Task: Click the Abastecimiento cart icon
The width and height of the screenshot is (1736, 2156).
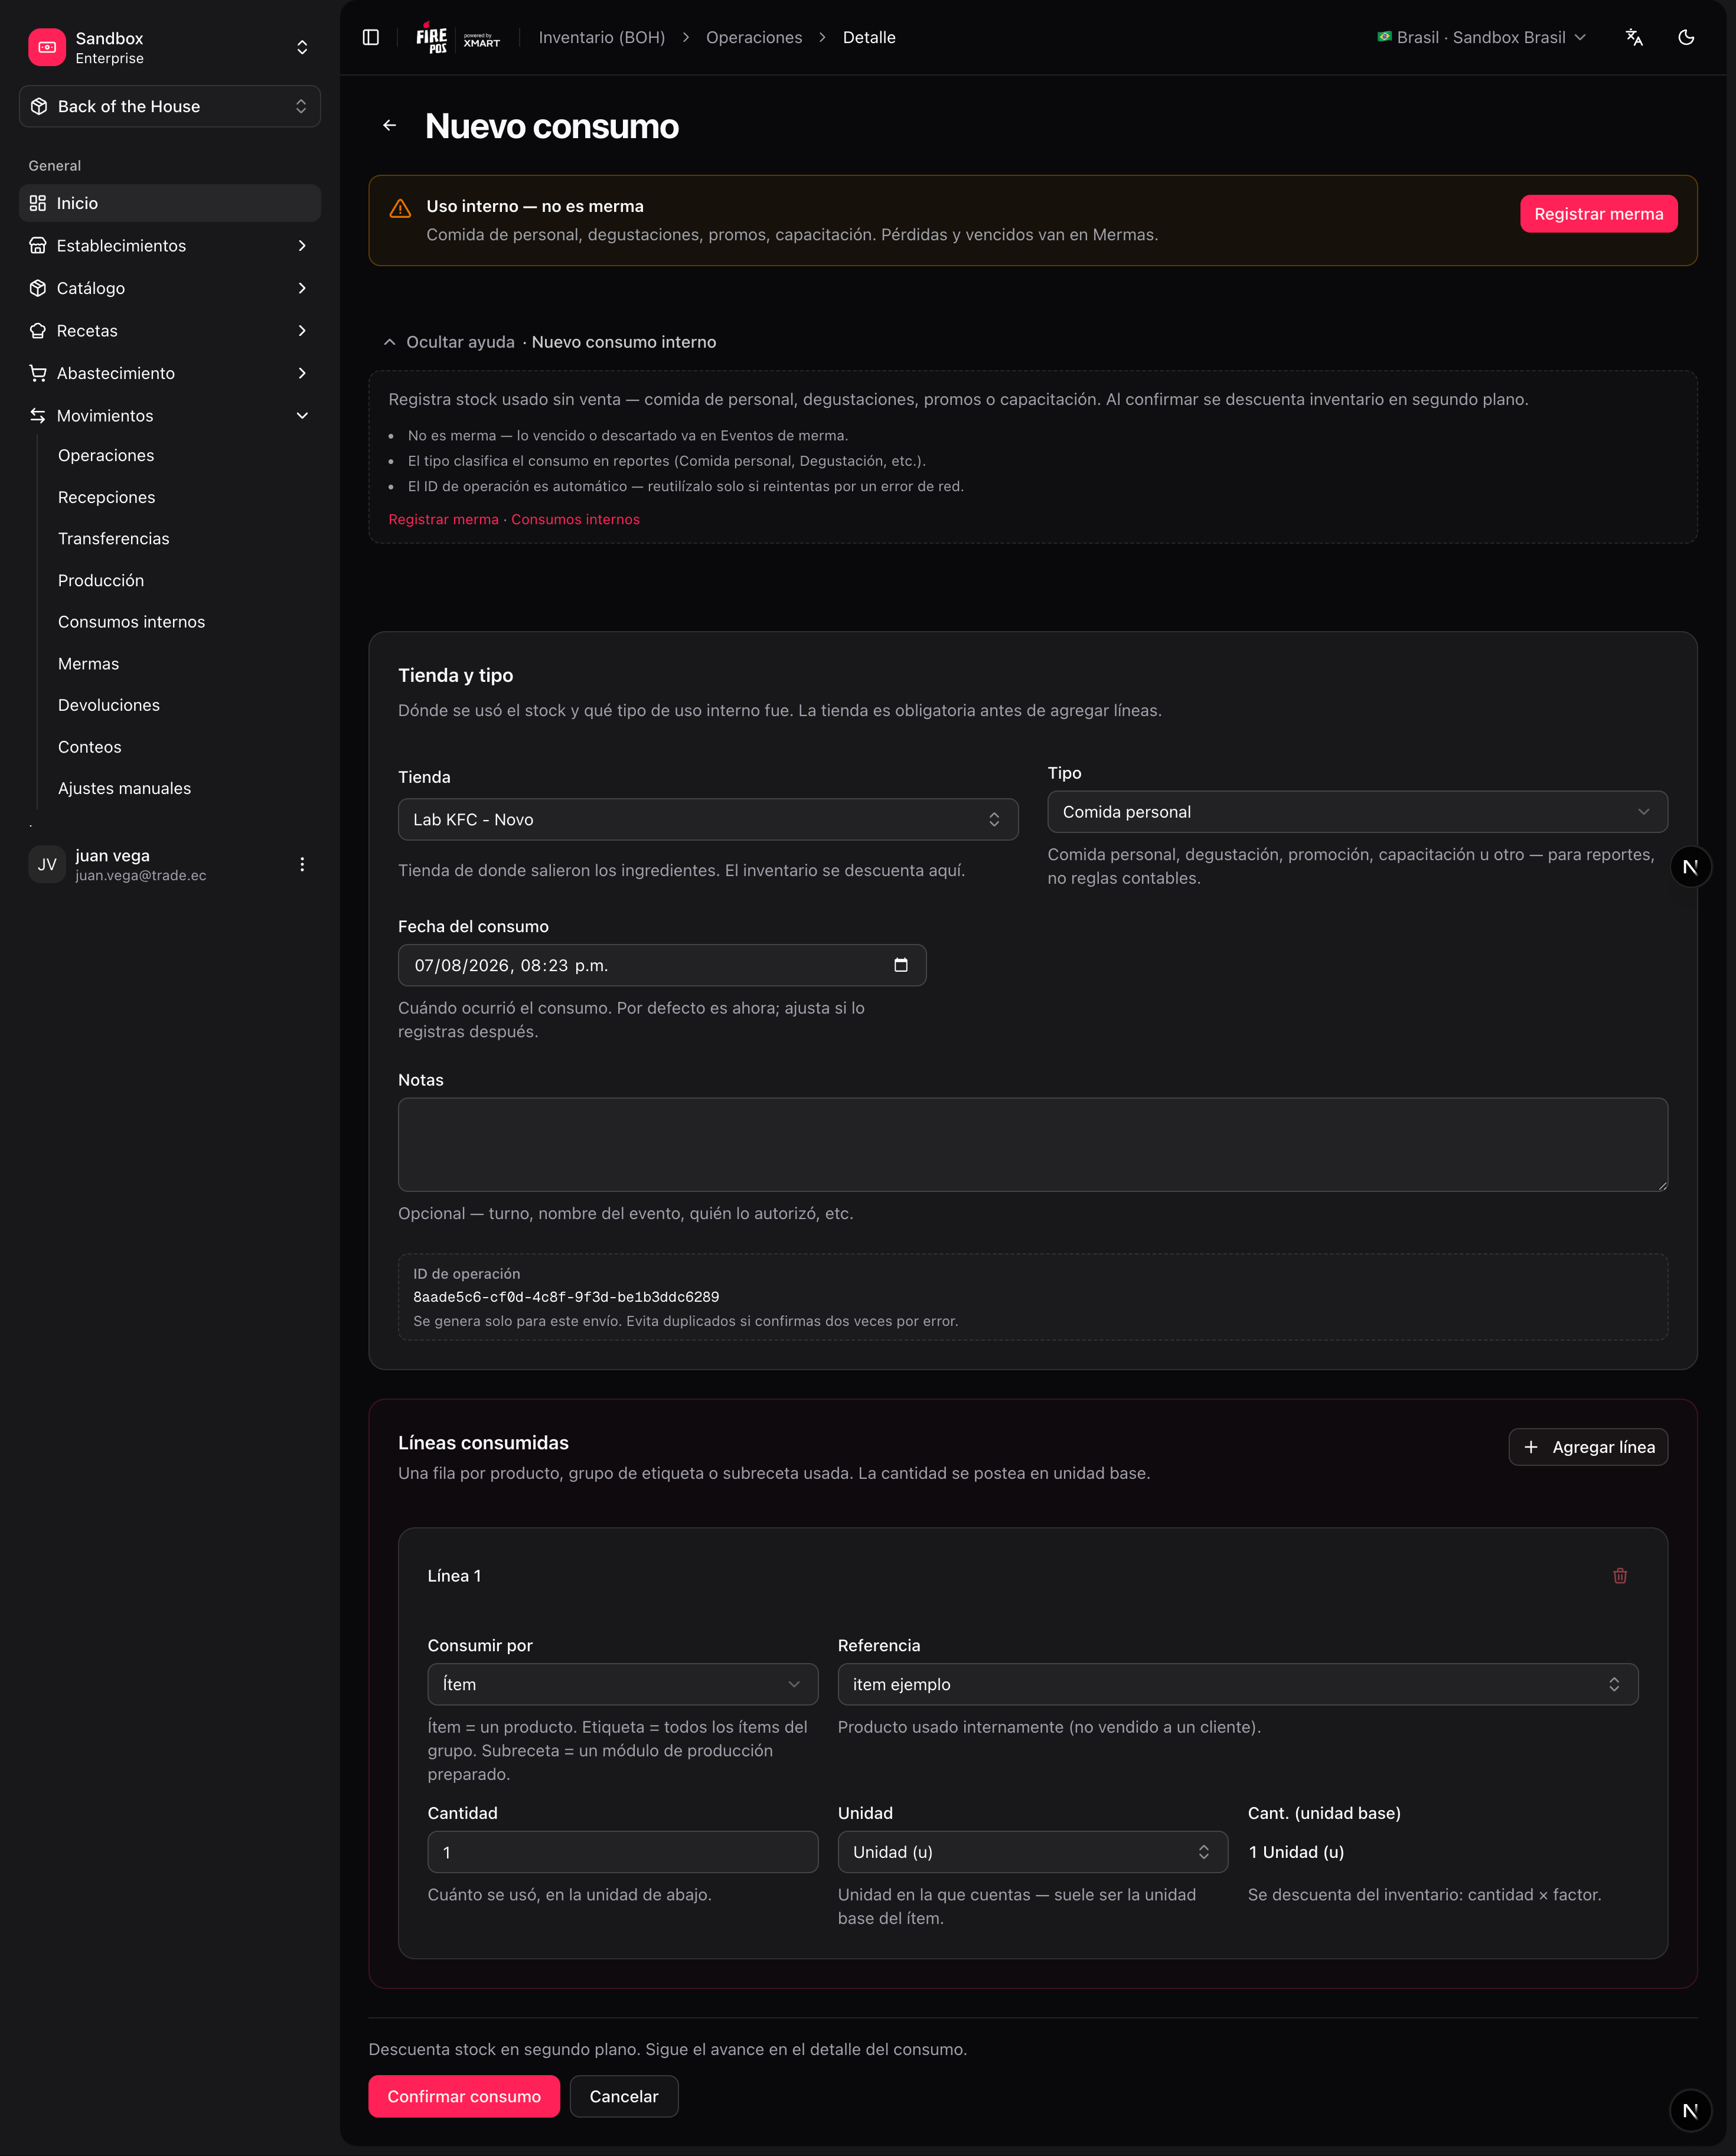Action: (x=38, y=373)
